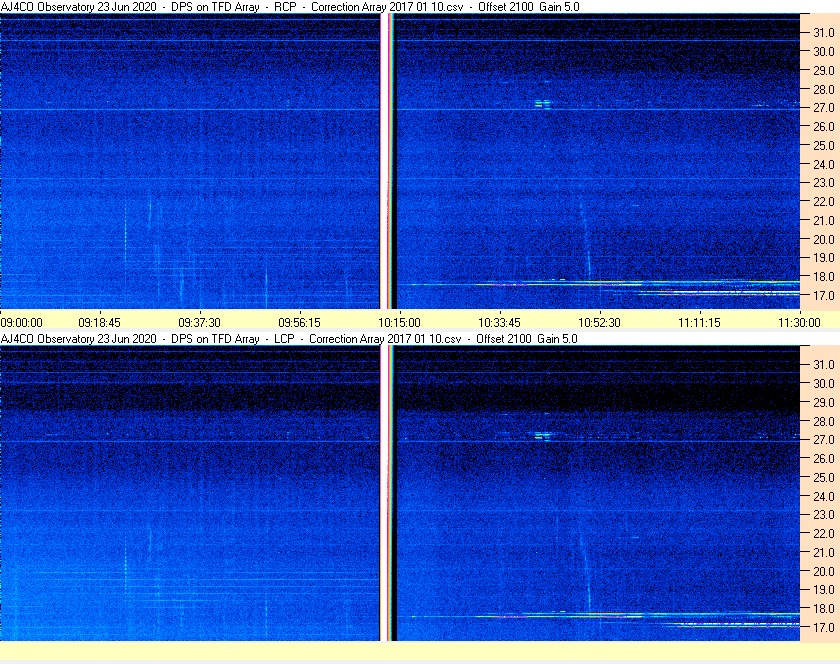The height and width of the screenshot is (664, 840).
Task: Pick the 31.0 frequency label in LCP panel
Action: (x=824, y=364)
